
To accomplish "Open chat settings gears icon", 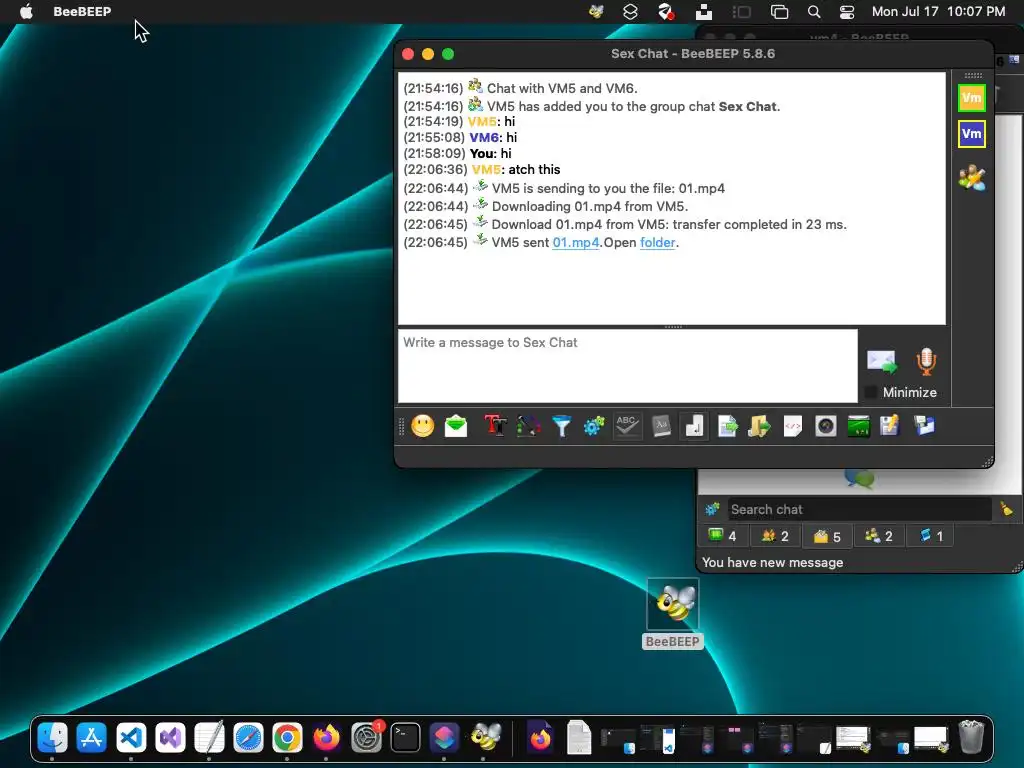I will click(594, 426).
